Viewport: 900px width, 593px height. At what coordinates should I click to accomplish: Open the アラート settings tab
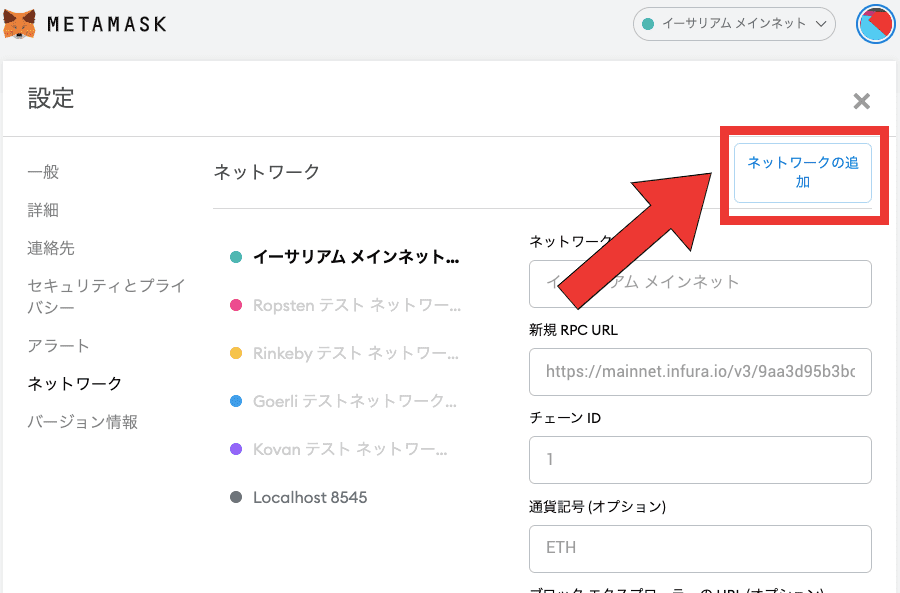pyautogui.click(x=59, y=346)
